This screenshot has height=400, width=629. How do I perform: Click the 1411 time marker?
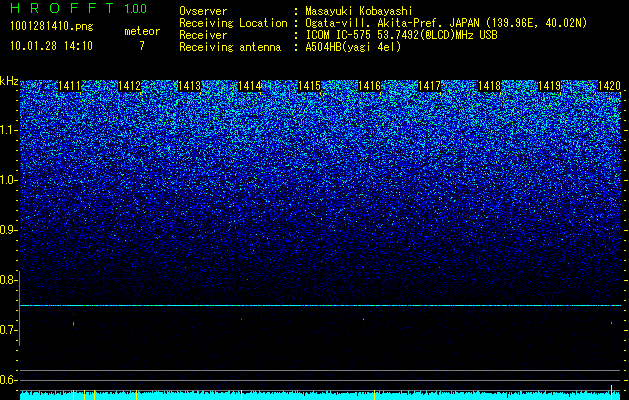click(69, 86)
